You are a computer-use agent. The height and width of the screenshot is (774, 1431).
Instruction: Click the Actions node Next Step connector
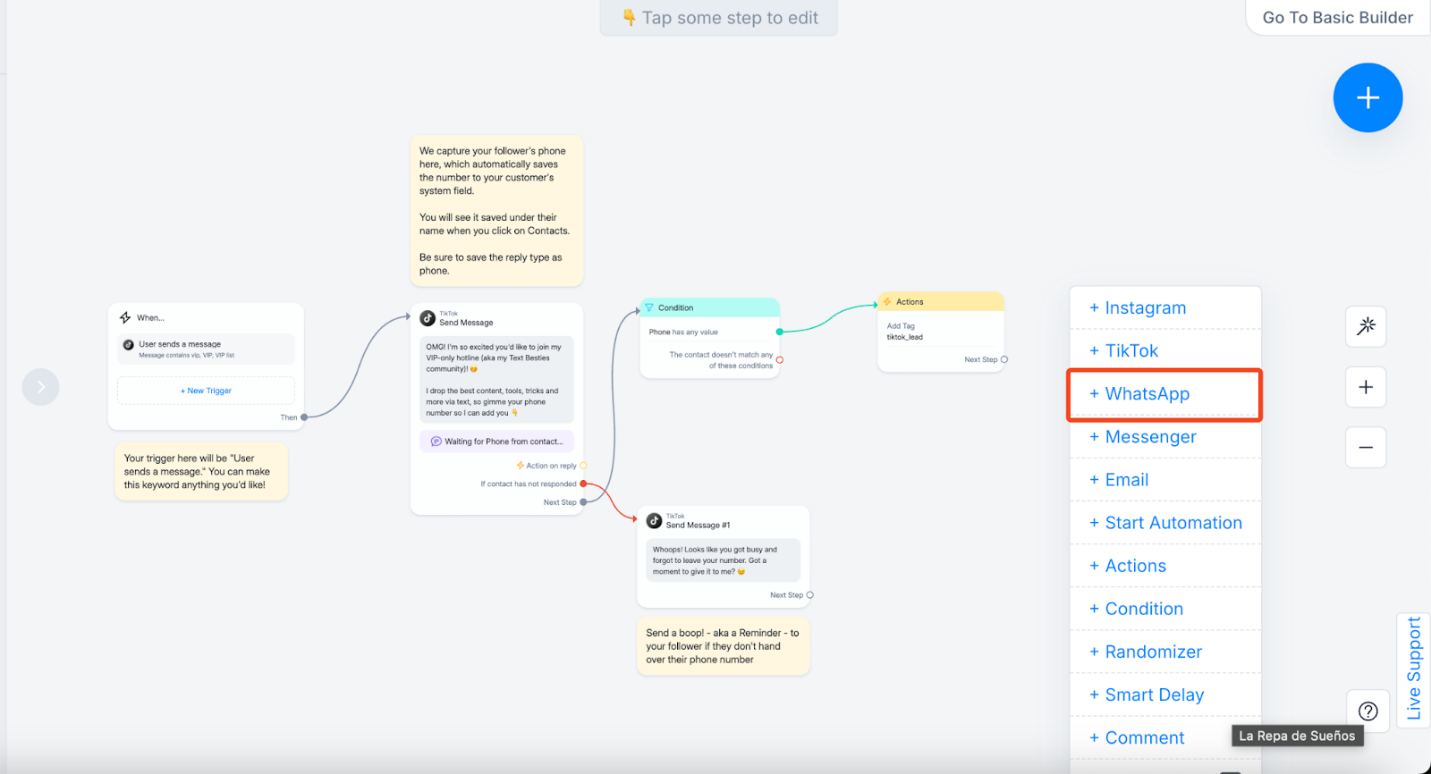click(x=1004, y=360)
